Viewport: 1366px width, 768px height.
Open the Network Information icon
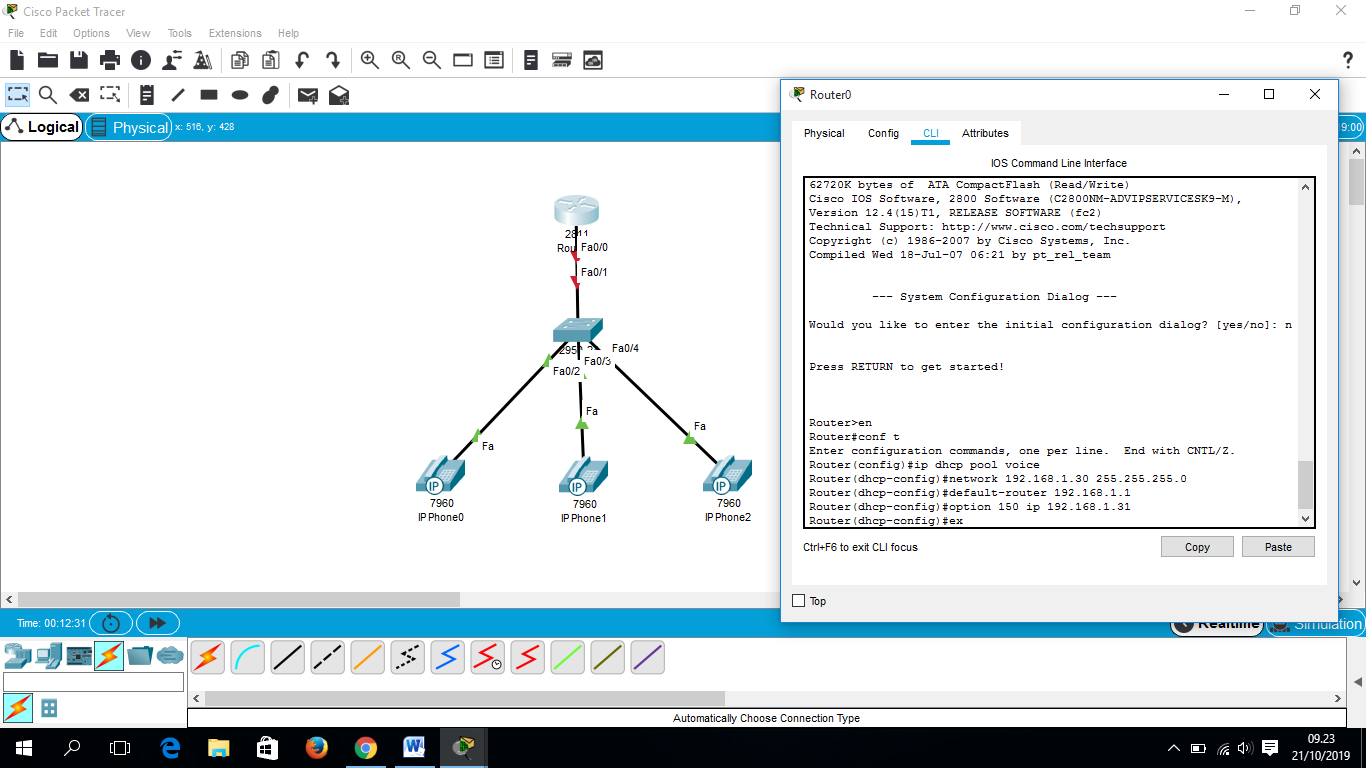coord(141,61)
